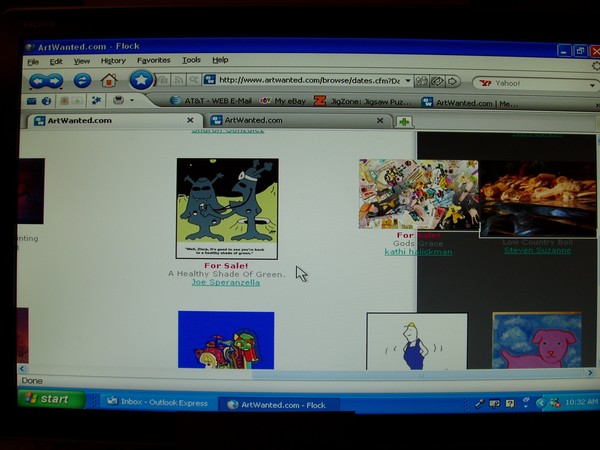Open the View menu
600x450 pixels.
tap(82, 61)
